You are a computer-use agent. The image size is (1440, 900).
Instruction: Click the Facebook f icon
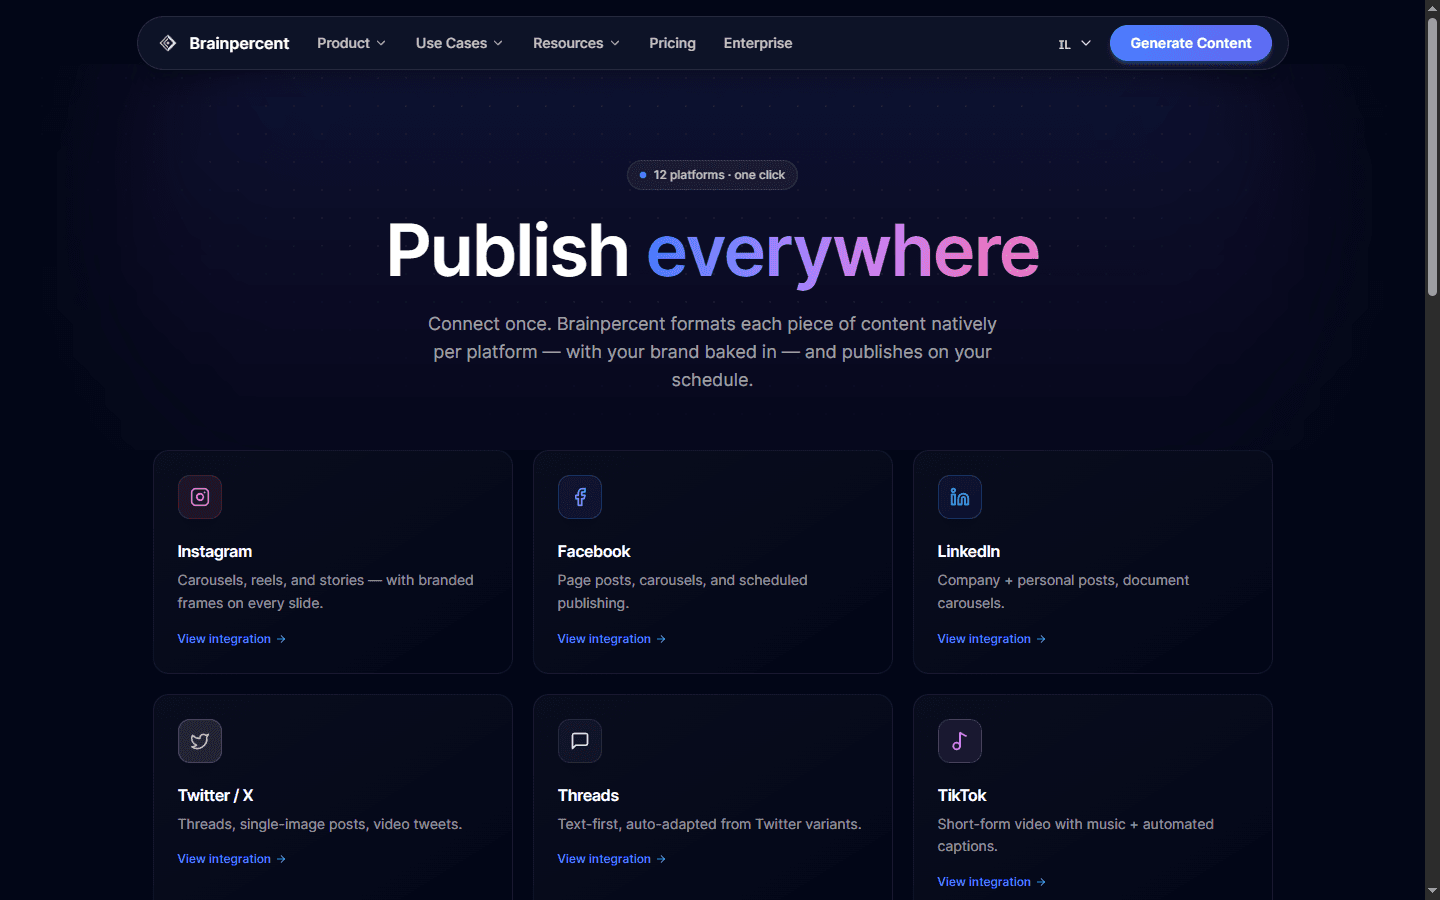pyautogui.click(x=580, y=497)
